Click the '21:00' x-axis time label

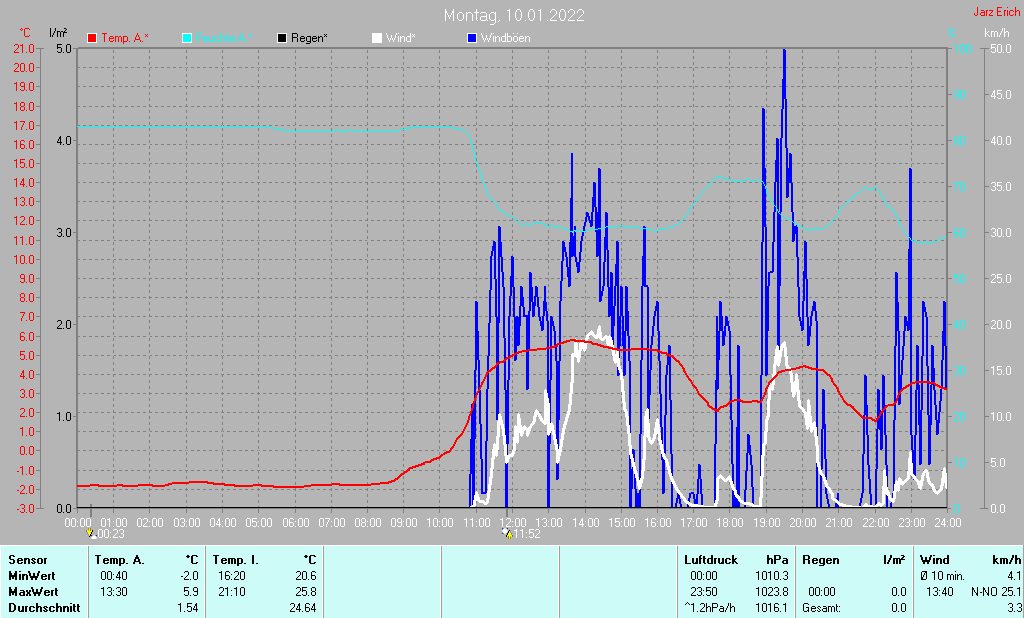839,523
